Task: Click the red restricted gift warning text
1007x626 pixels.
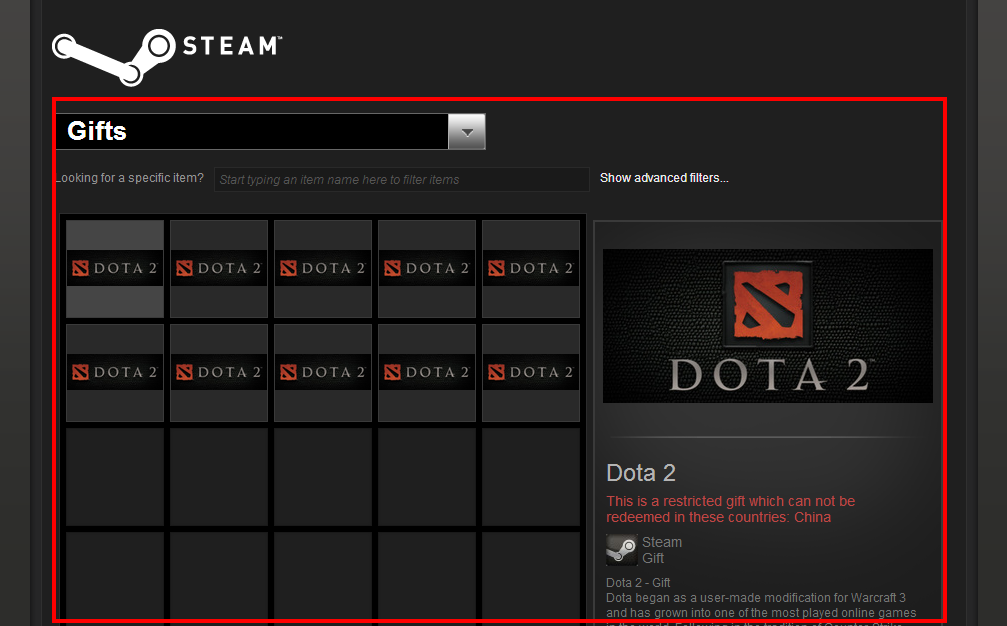Action: (x=730, y=509)
